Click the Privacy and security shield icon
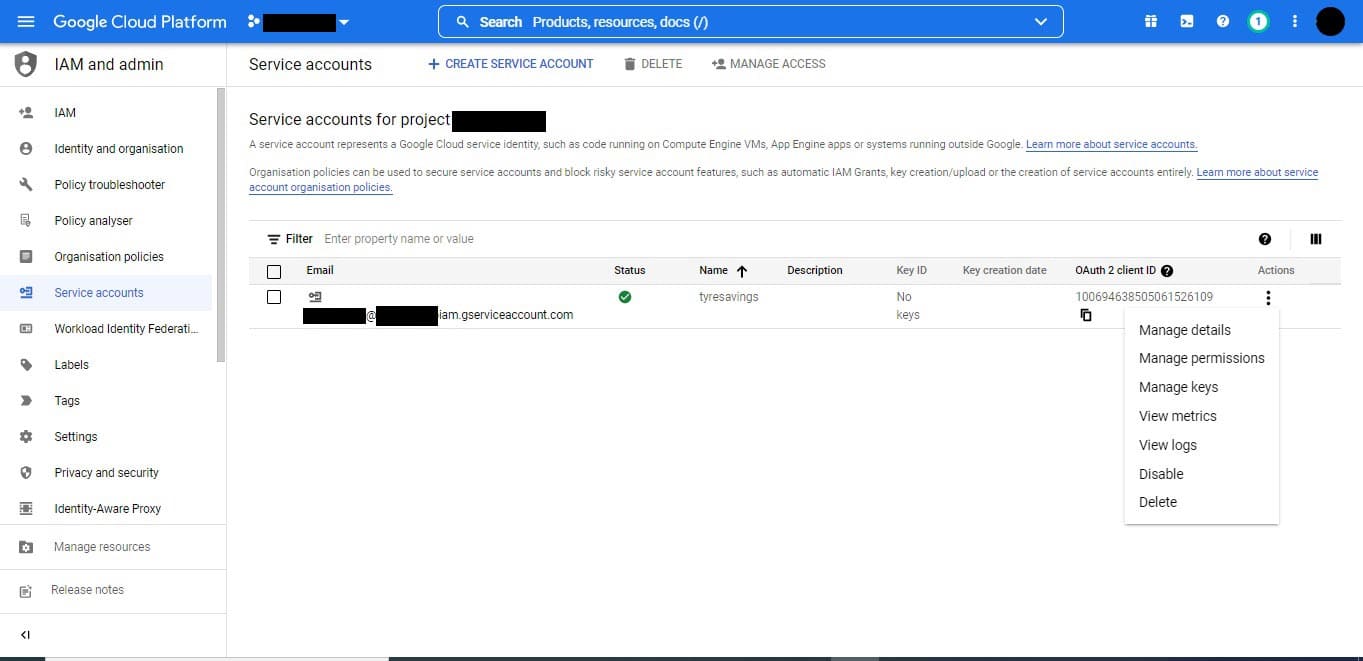 [26, 473]
